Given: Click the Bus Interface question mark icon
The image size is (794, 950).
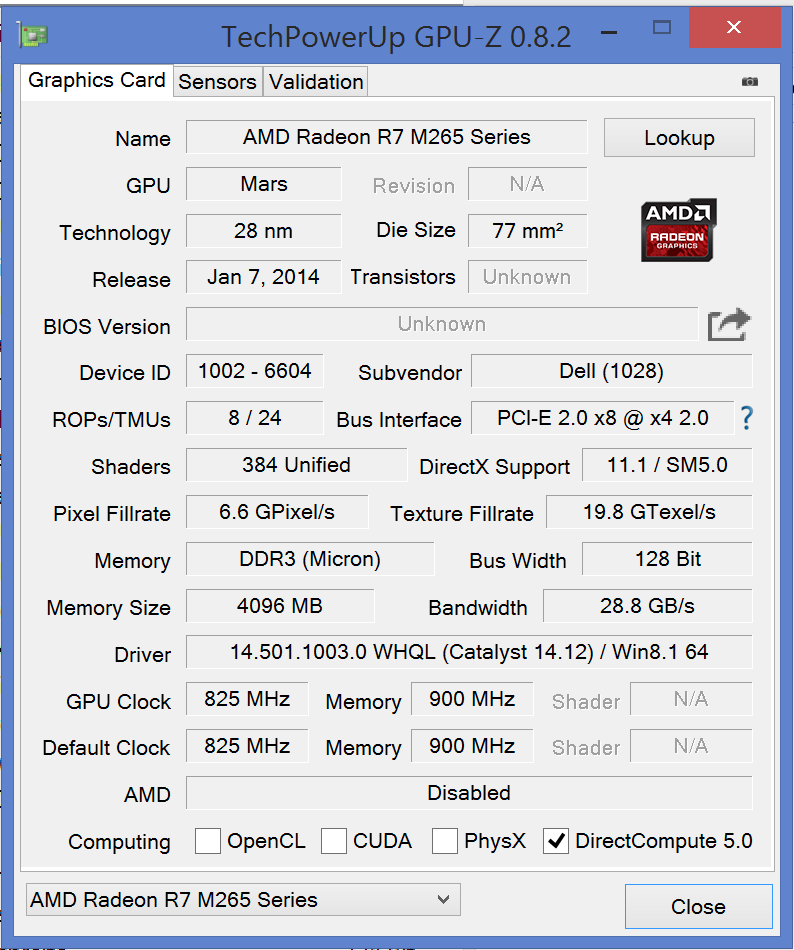Looking at the screenshot, I should pyautogui.click(x=745, y=418).
